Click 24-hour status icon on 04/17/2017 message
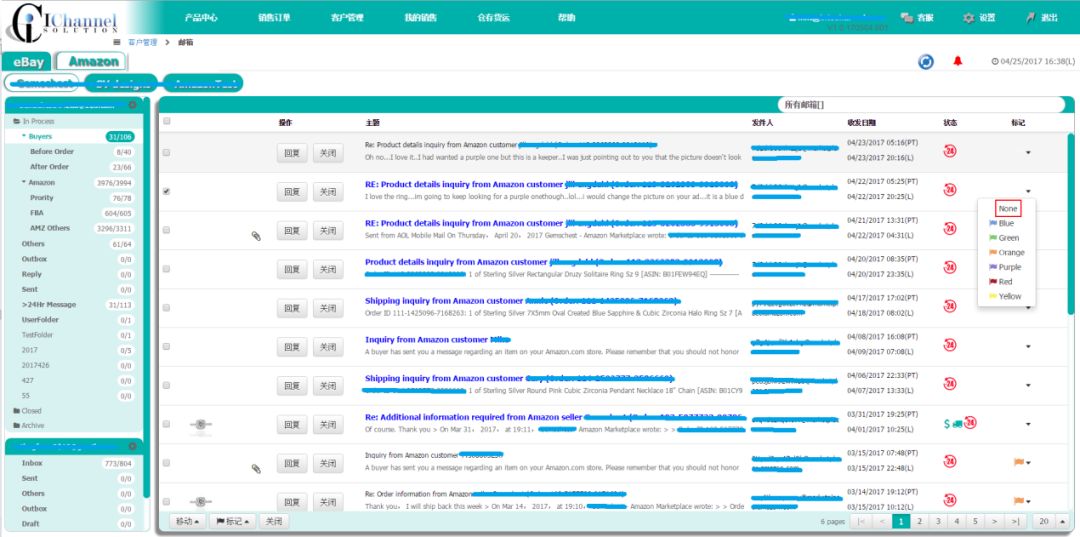Image resolution: width=1080 pixels, height=537 pixels. click(x=950, y=306)
